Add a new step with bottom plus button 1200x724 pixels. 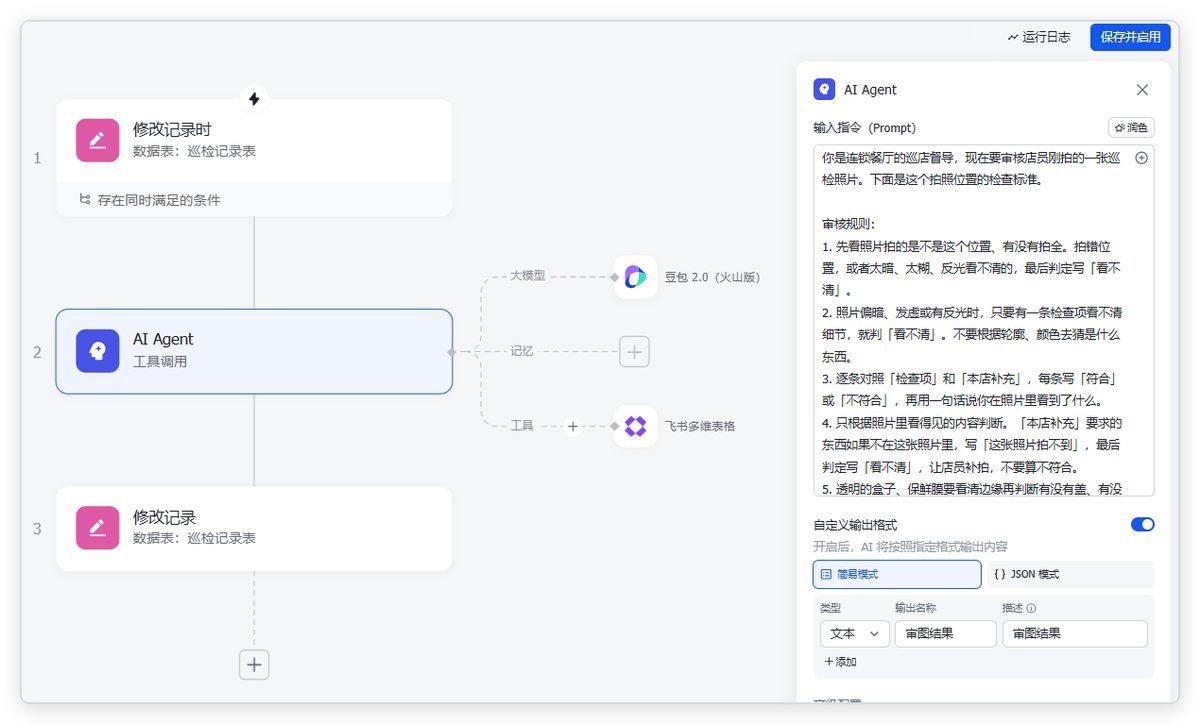[254, 664]
